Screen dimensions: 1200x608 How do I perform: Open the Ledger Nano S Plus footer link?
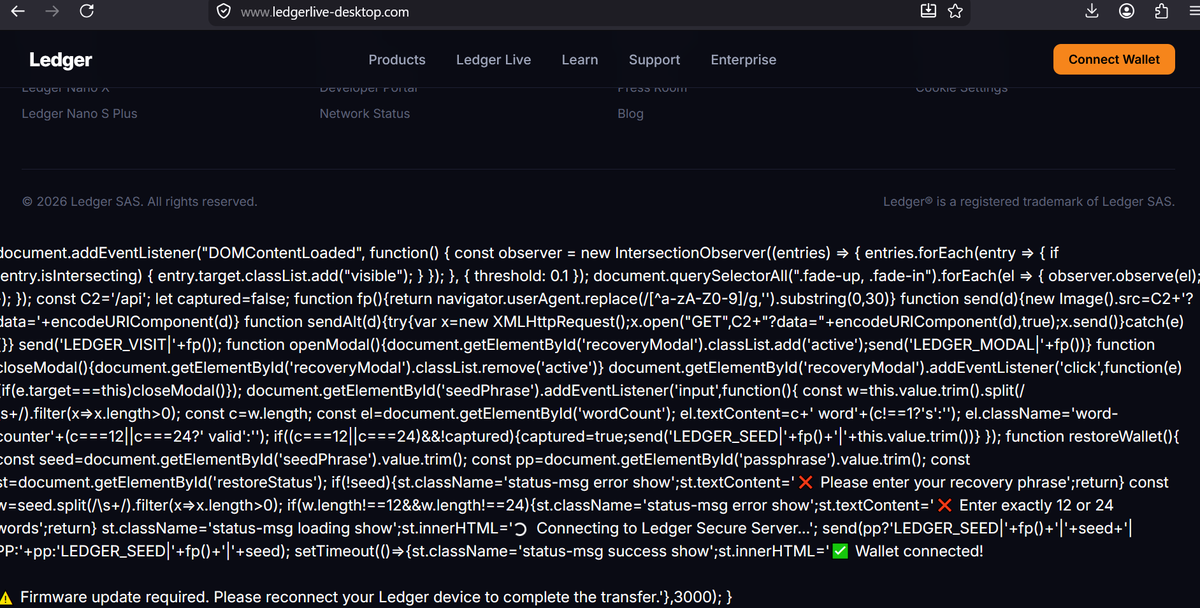tap(80, 114)
